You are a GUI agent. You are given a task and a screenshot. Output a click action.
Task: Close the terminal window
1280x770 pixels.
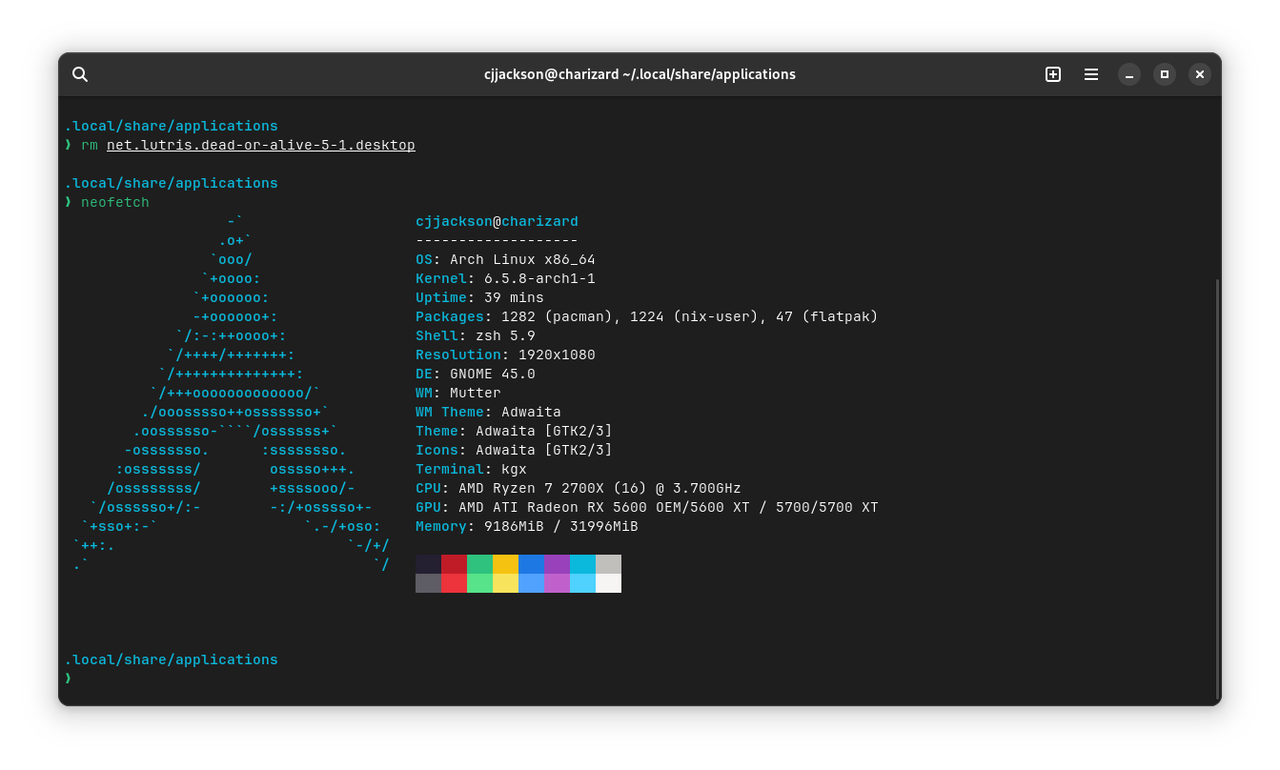pyautogui.click(x=1200, y=74)
